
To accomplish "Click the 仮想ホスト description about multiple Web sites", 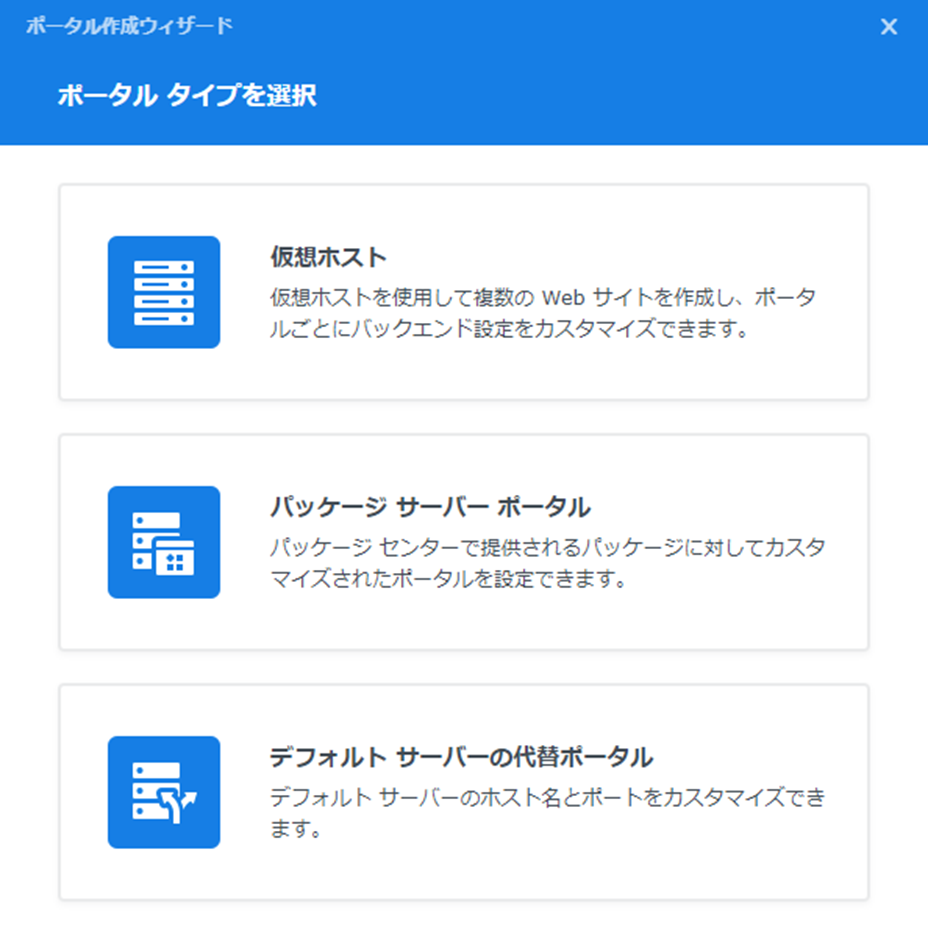I will [543, 312].
